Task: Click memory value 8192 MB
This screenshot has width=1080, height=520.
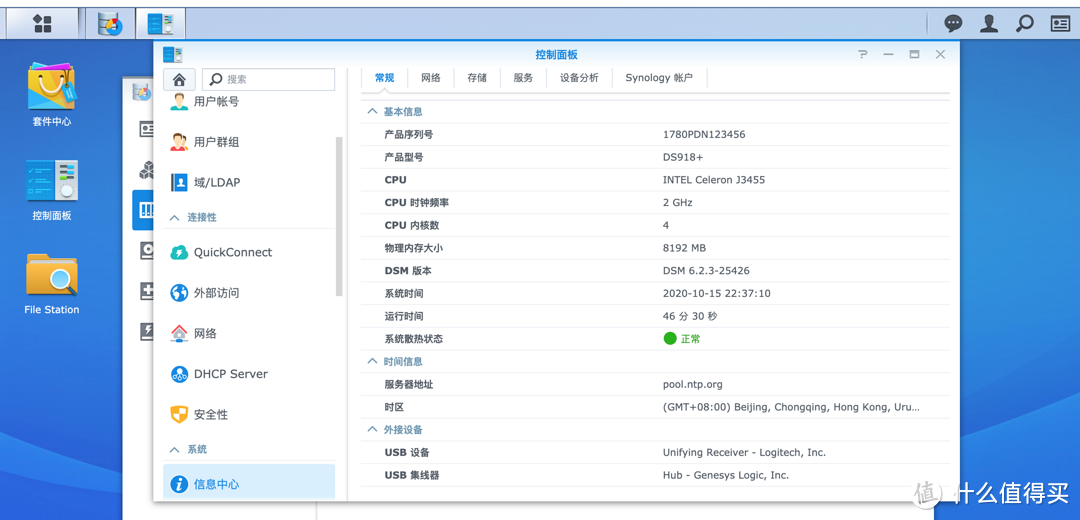Action: click(x=684, y=248)
